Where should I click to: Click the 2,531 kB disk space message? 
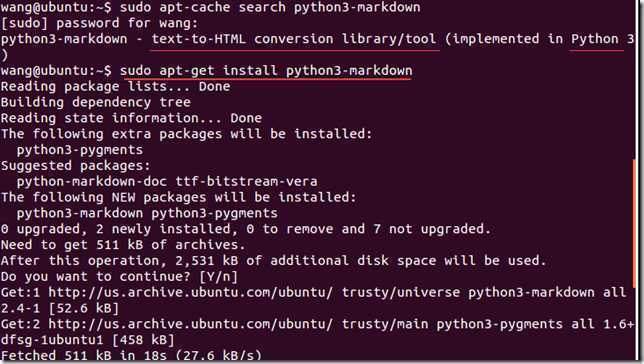274,261
